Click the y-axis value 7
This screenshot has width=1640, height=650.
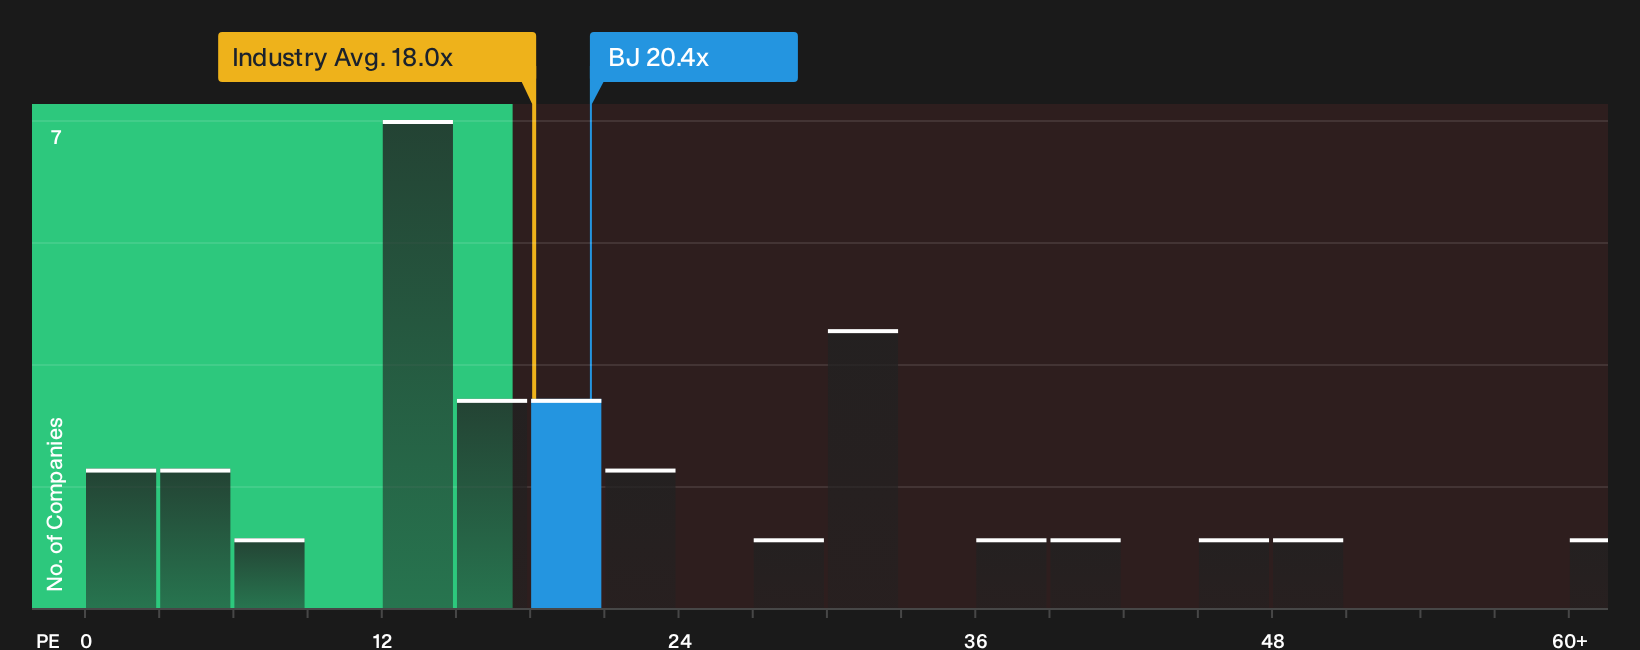(56, 137)
